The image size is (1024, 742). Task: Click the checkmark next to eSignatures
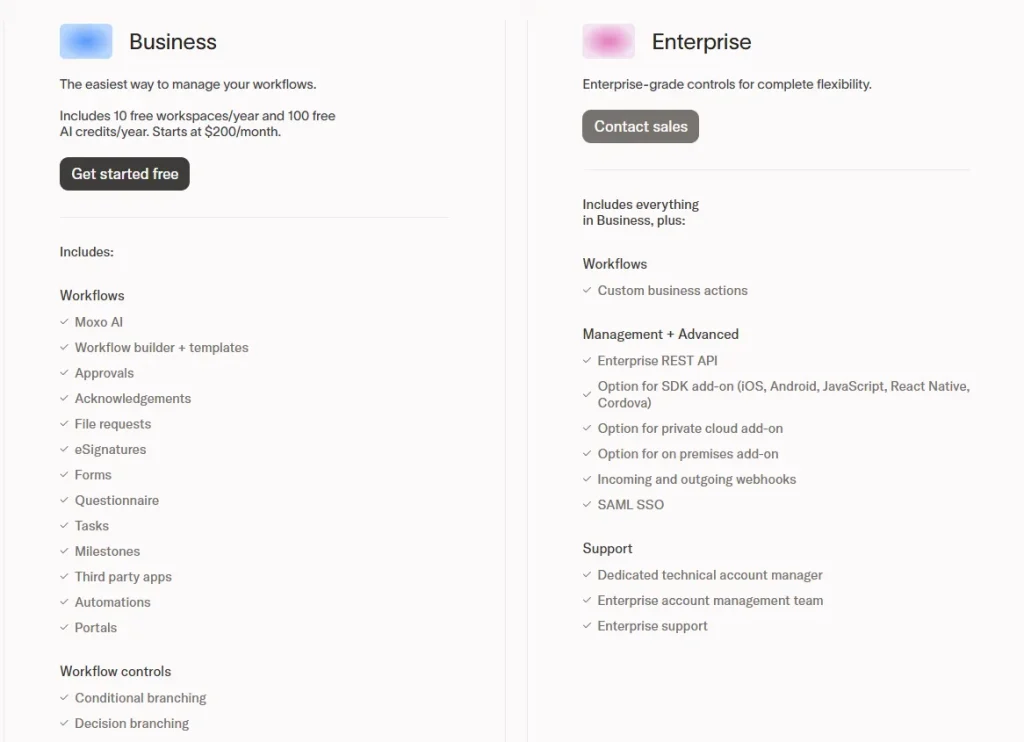point(64,450)
